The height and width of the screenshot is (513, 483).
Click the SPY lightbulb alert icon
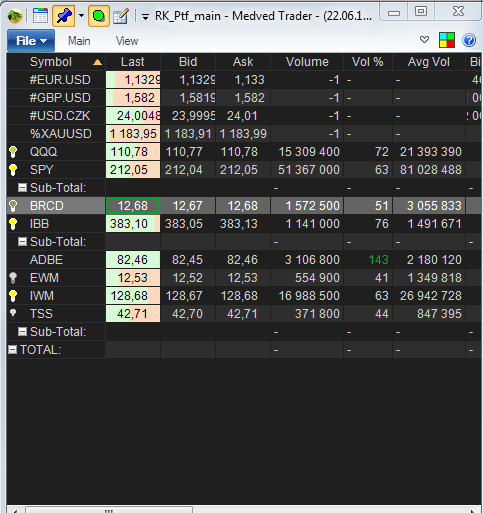point(13,170)
